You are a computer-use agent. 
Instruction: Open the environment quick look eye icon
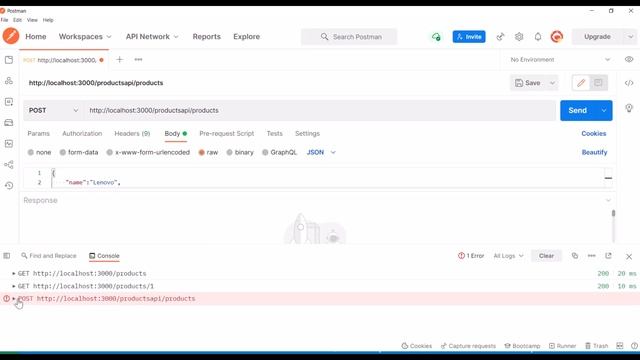pyautogui.click(x=629, y=60)
